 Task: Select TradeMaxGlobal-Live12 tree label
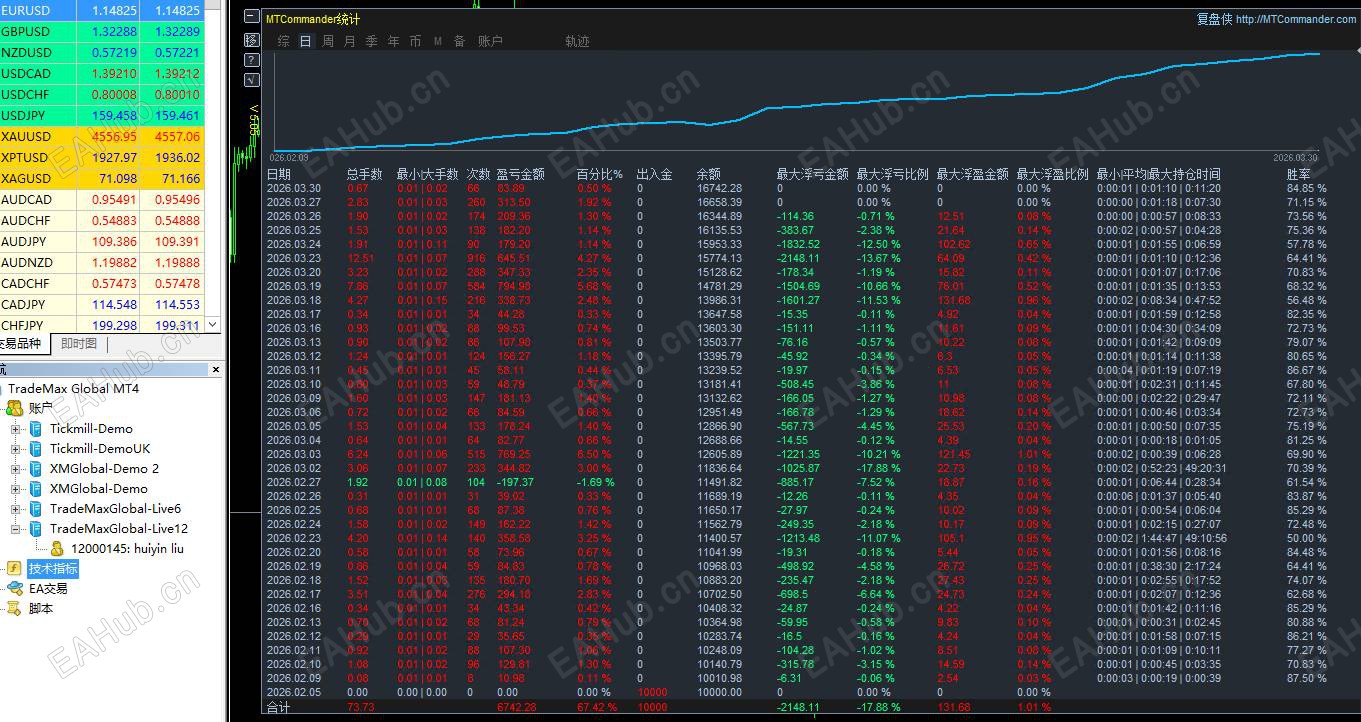tap(119, 528)
